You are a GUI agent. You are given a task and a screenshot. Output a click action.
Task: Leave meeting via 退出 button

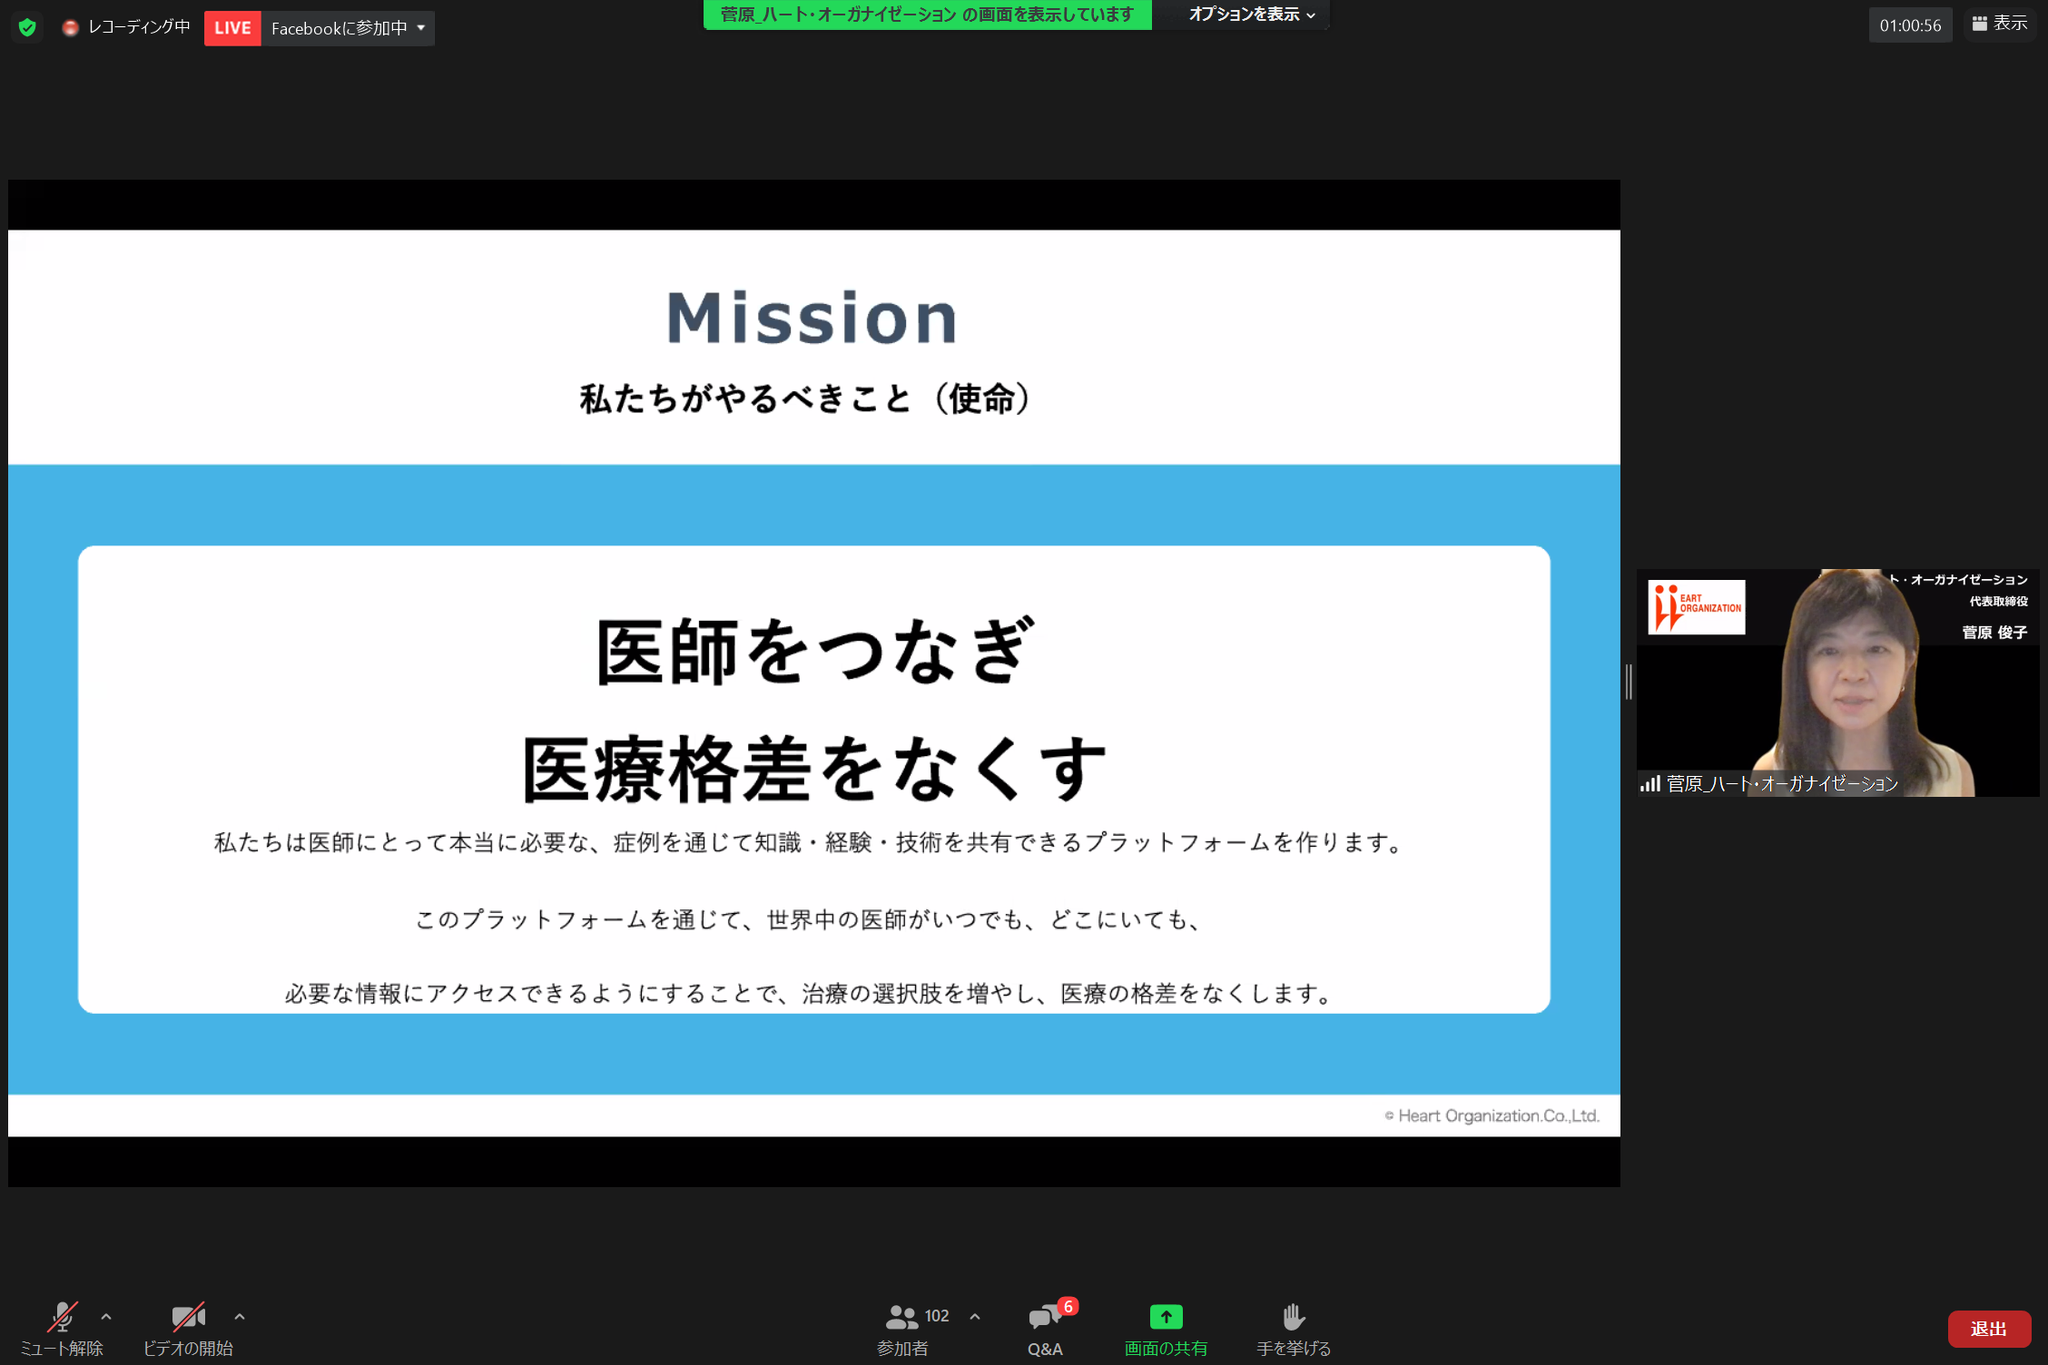pyautogui.click(x=1988, y=1329)
